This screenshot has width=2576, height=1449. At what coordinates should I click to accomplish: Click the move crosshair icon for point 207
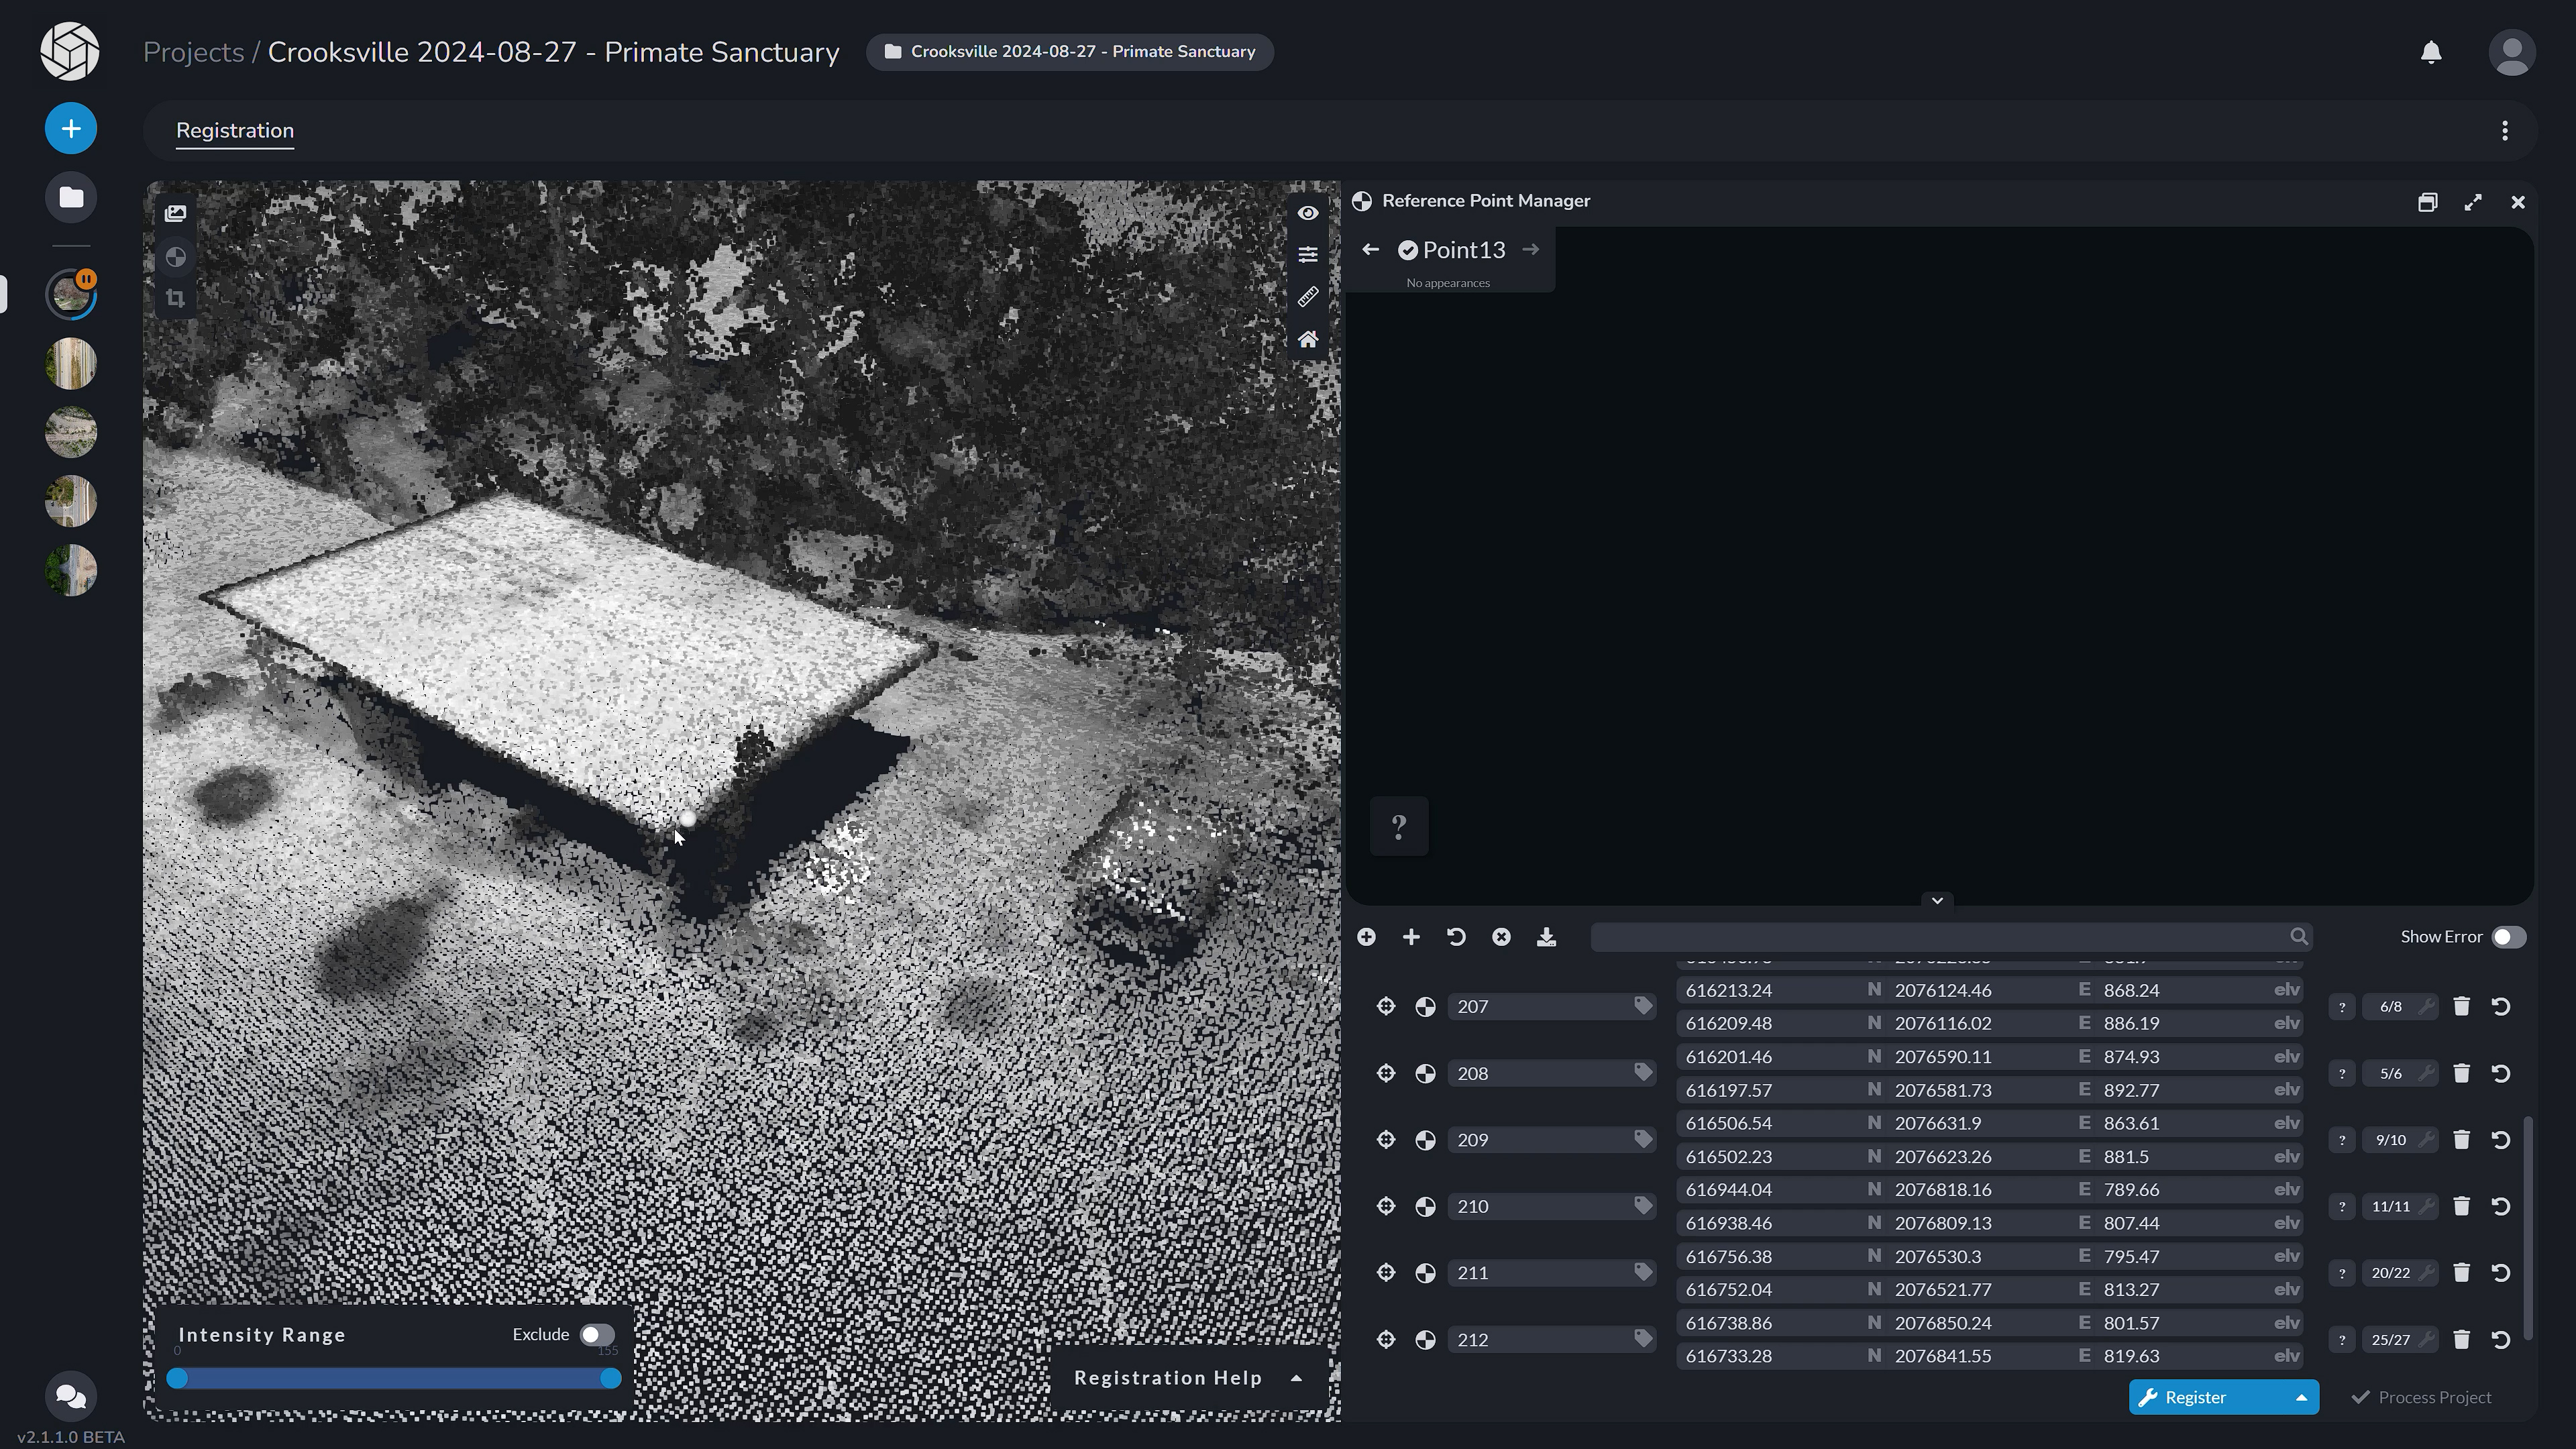pos(1385,1006)
